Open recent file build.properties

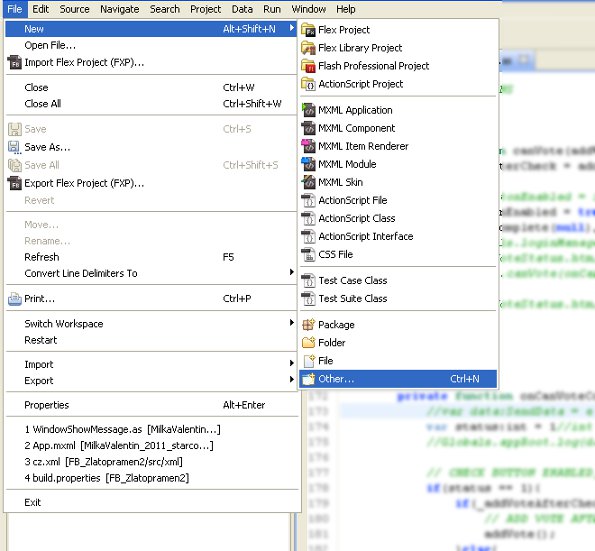151,478
